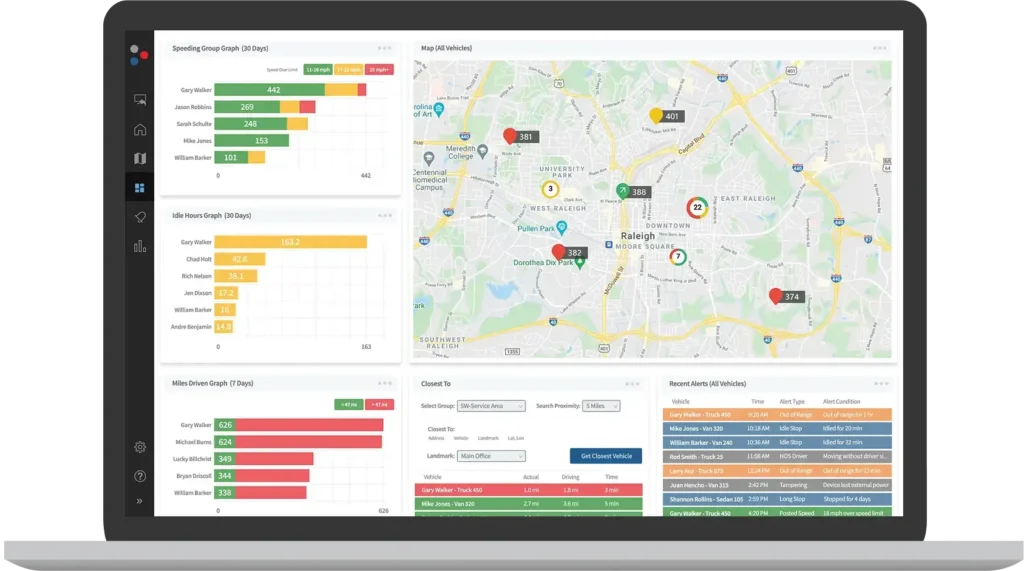The height and width of the screenshot is (571, 1024).
Task: Open the Map view from sidebar
Action: [x=140, y=158]
